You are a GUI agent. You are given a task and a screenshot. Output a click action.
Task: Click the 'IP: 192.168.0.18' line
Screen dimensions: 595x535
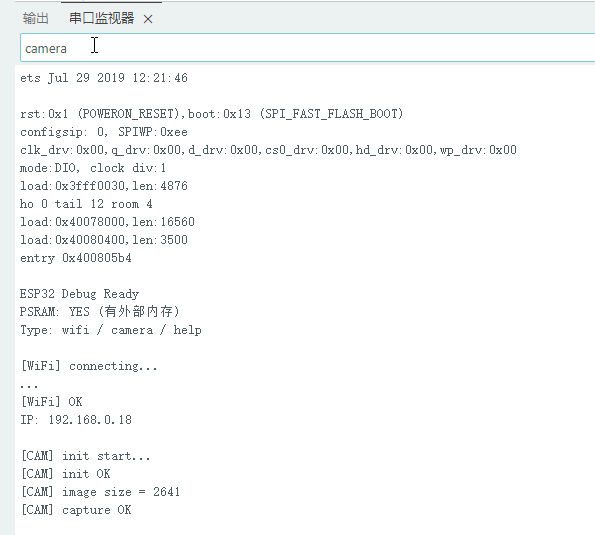(x=76, y=420)
